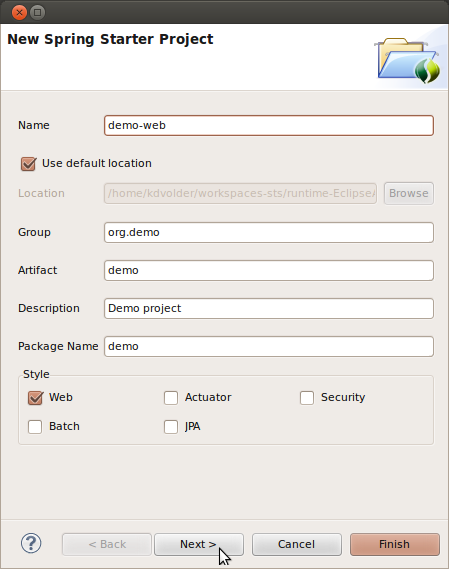Select the Artifact text field
The image size is (449, 569).
click(269, 270)
